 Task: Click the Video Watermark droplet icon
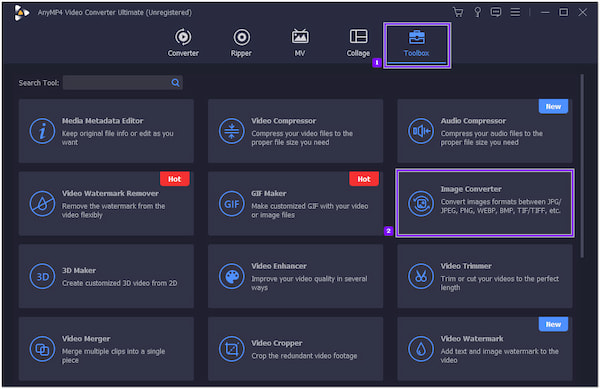[421, 349]
